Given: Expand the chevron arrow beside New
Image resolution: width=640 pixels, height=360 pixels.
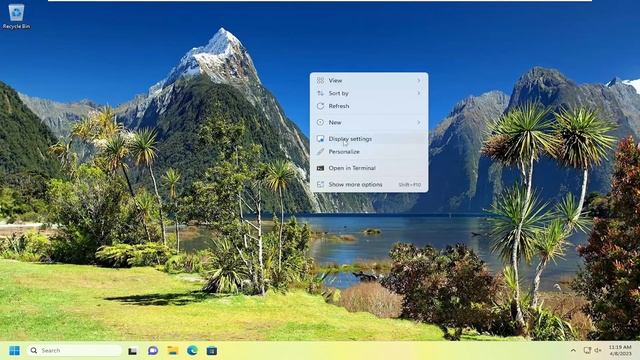Looking at the screenshot, I should (419, 122).
